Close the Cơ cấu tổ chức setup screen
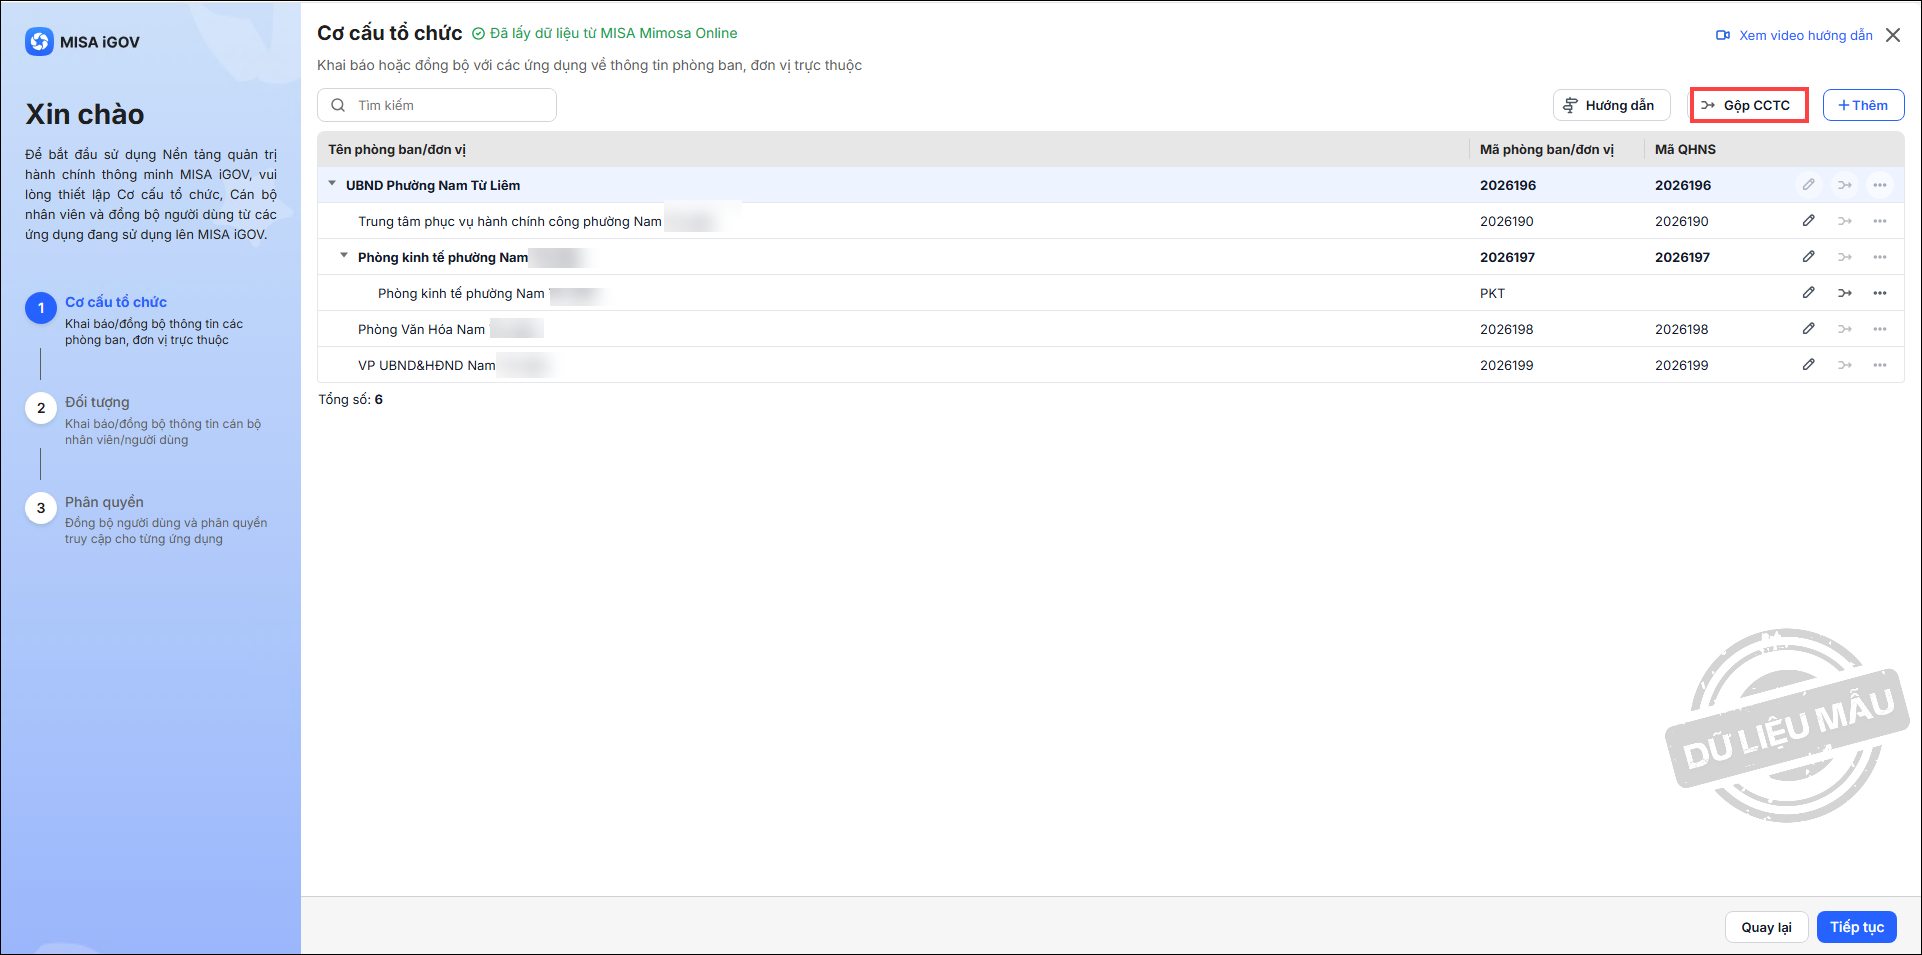This screenshot has height=955, width=1922. [1893, 35]
